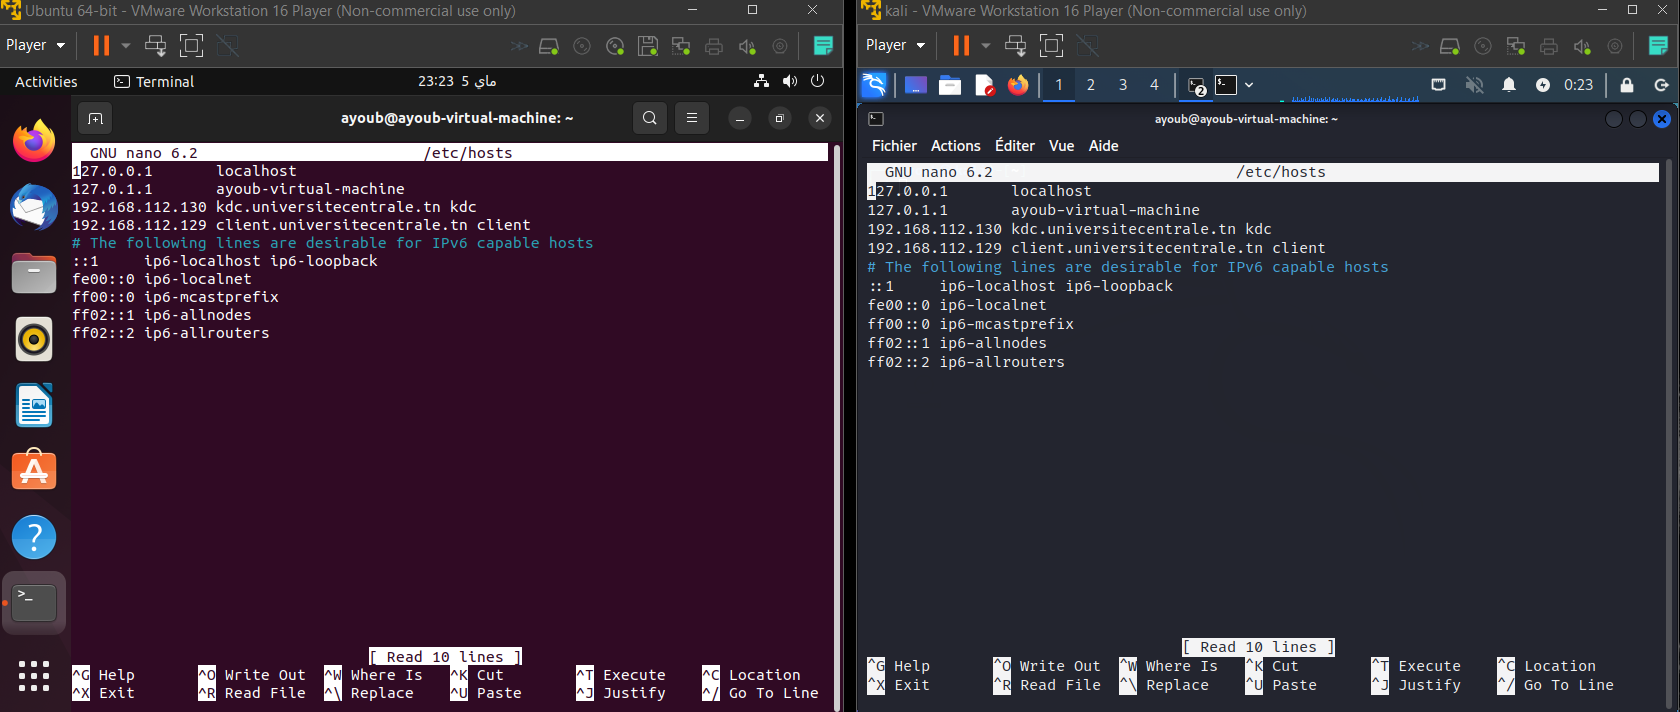1680x712 pixels.
Task: Open Ubuntu Activities overview
Action: point(46,82)
